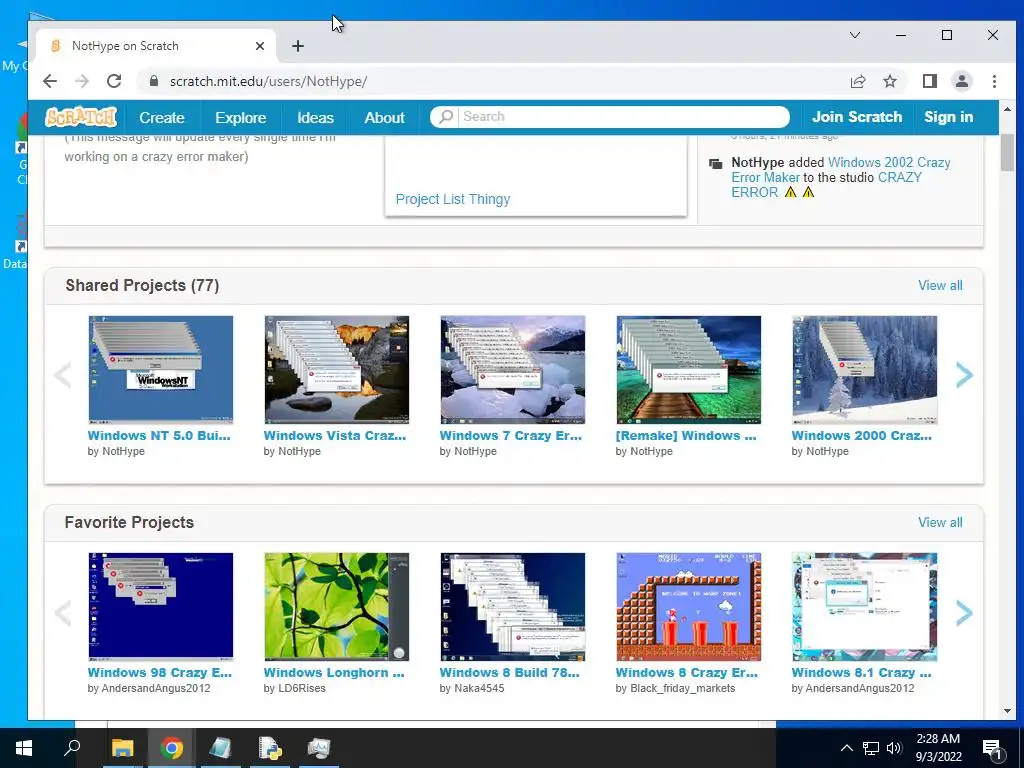Open the Explore menu item

pyautogui.click(x=240, y=118)
